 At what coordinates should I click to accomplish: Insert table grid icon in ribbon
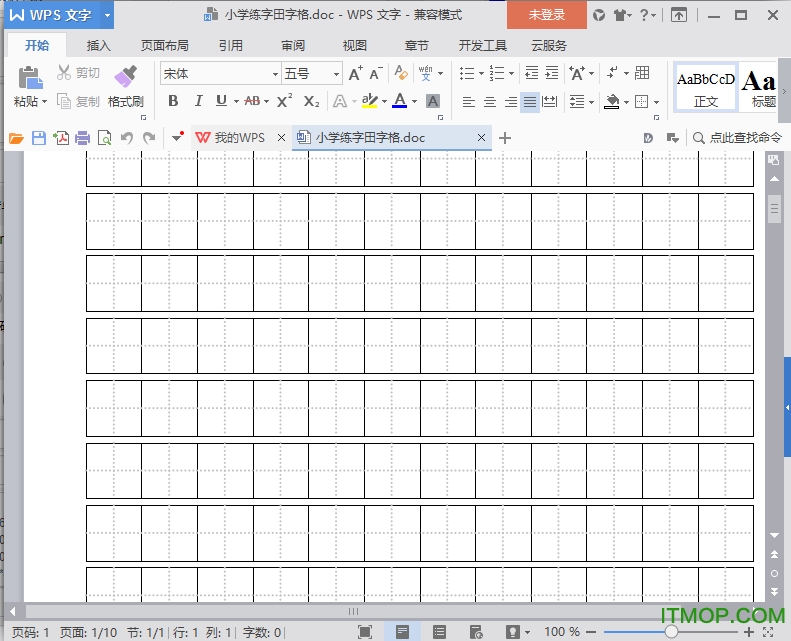coord(642,73)
